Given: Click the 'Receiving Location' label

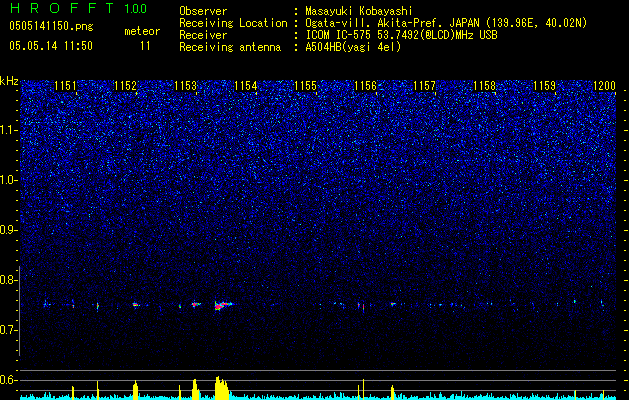Looking at the screenshot, I should click(x=233, y=23).
